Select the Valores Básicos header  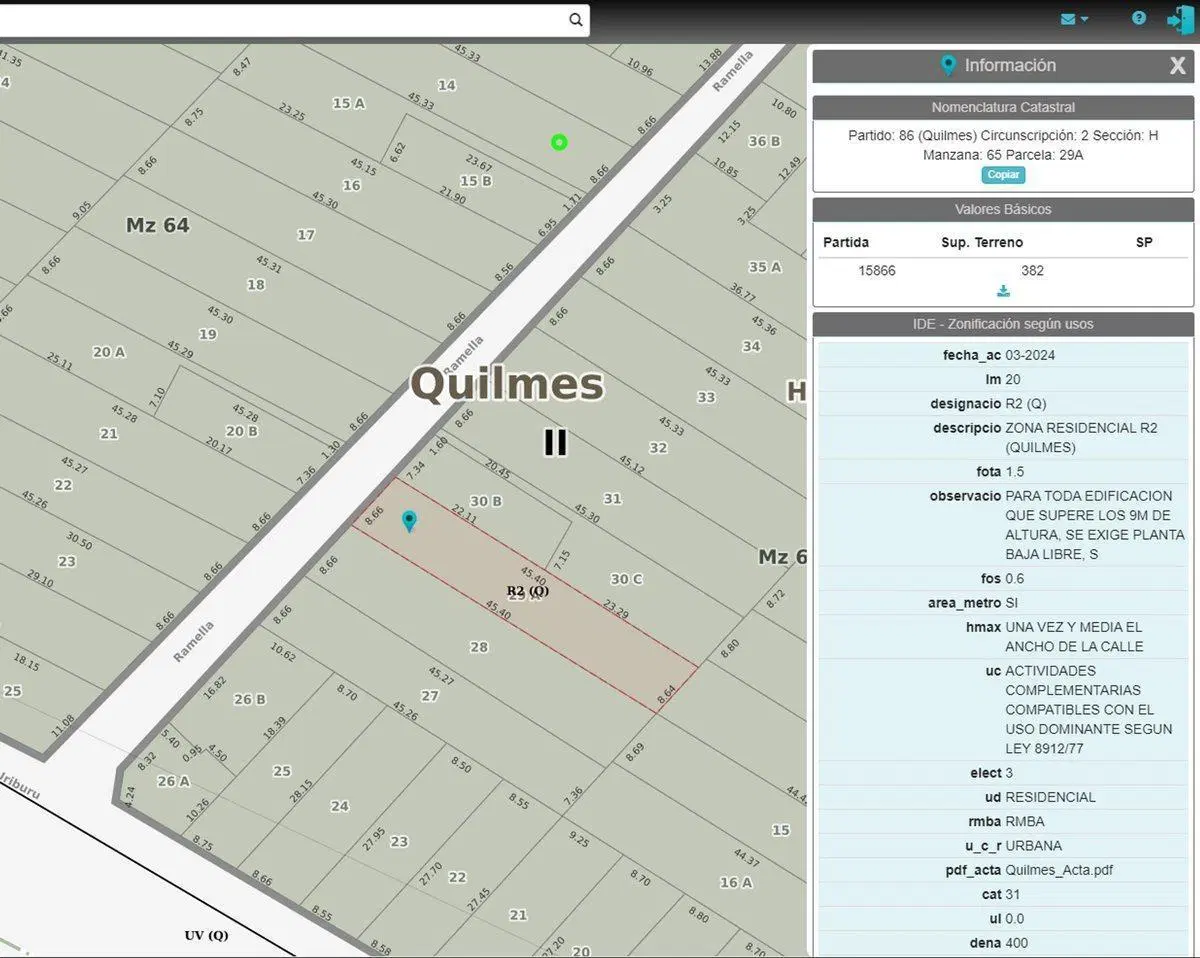point(1003,209)
